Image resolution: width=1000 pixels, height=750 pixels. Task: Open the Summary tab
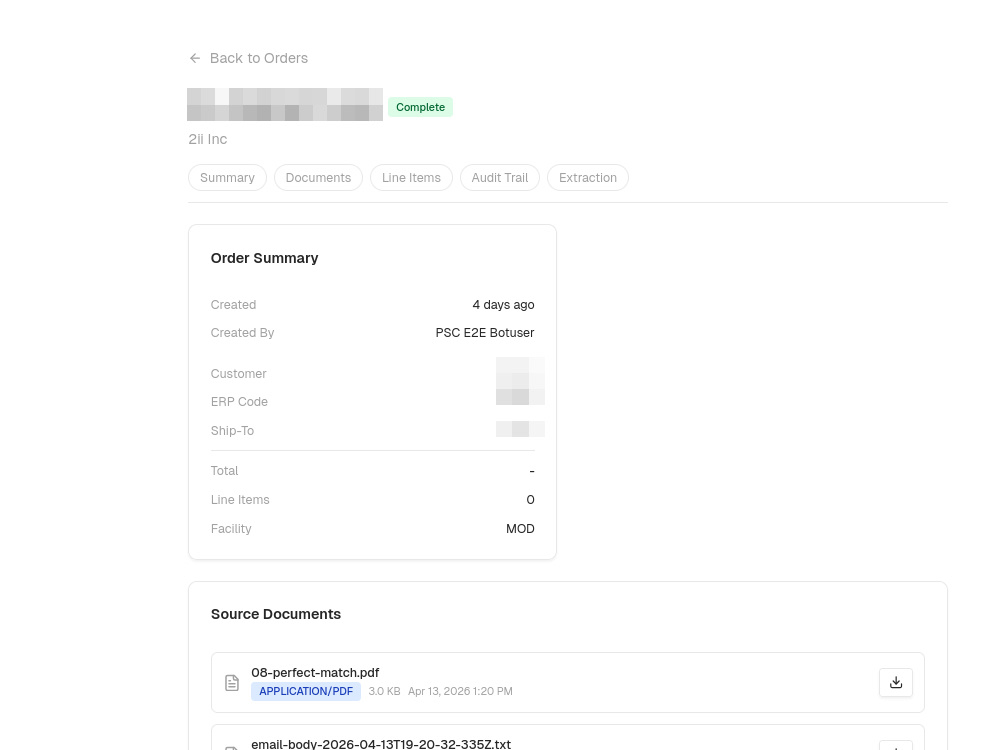point(227,177)
